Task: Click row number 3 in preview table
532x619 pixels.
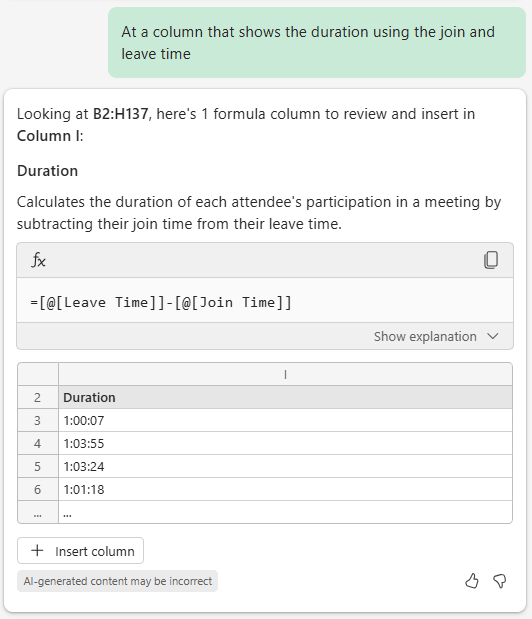Action: pos(38,420)
